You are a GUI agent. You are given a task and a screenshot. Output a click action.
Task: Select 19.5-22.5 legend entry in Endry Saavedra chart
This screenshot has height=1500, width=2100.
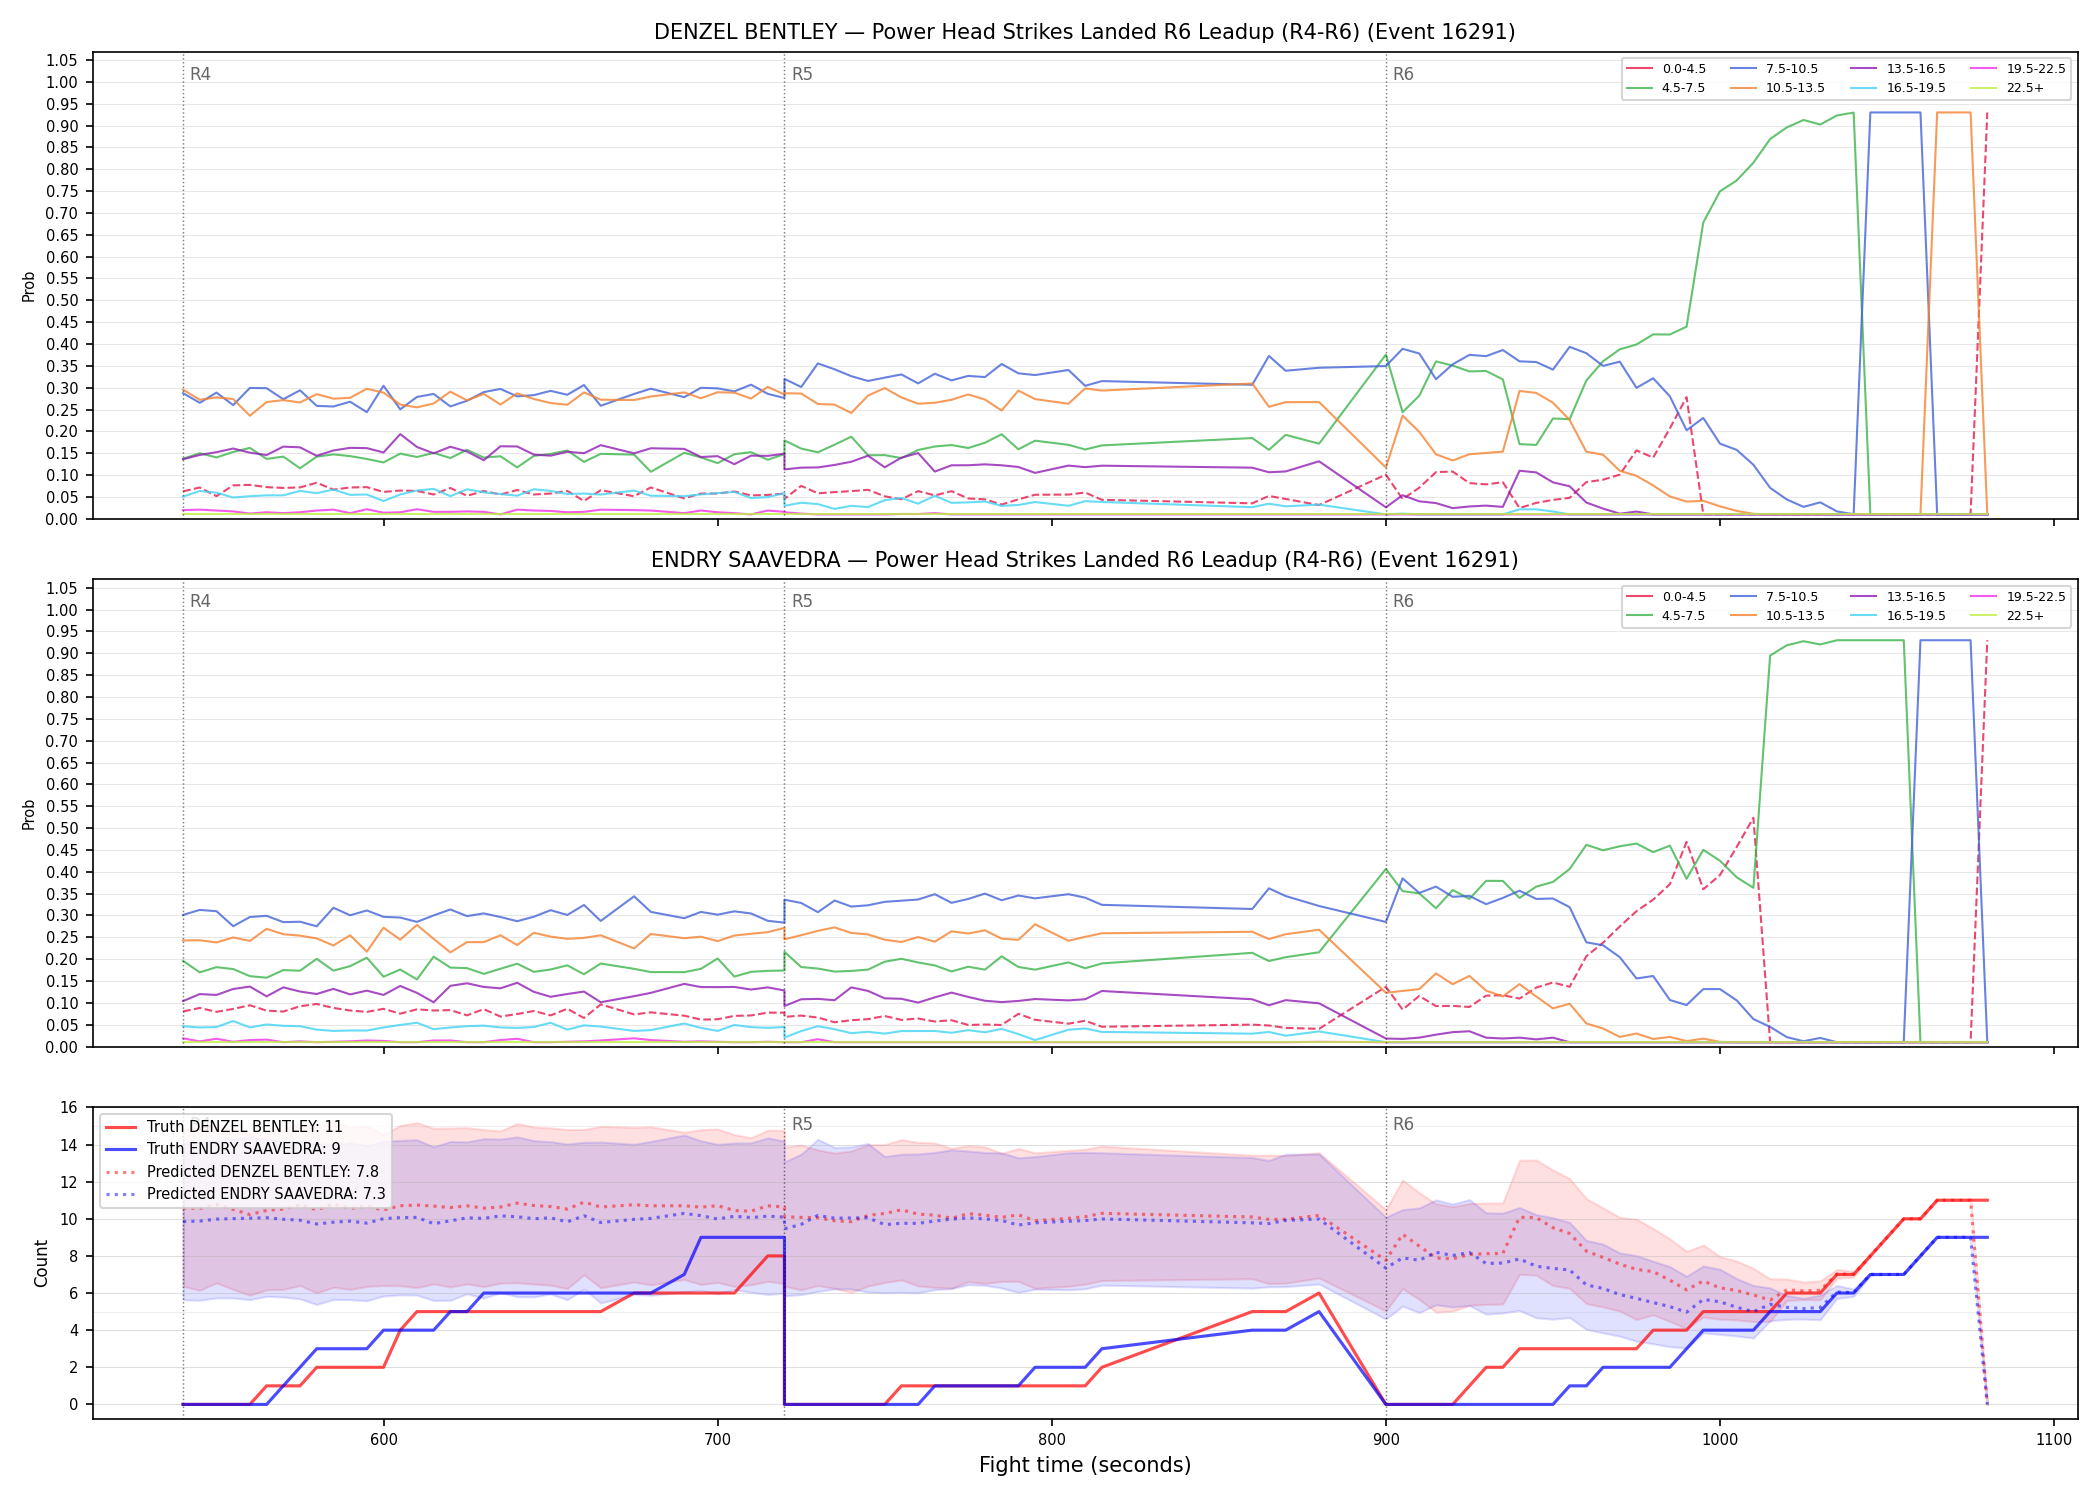click(x=2018, y=597)
